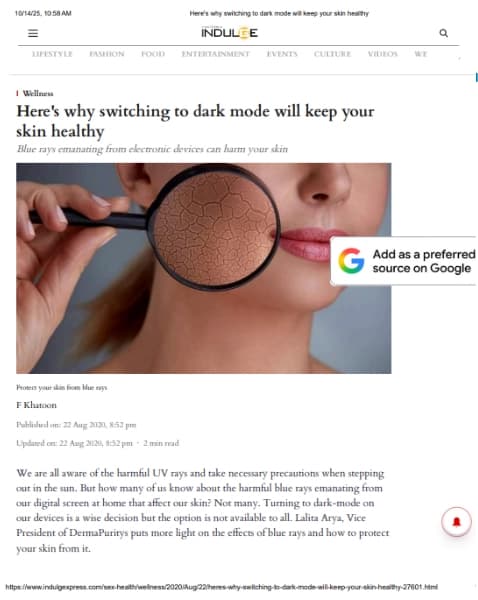Click the partially visible WE nav item
The image size is (478, 600).
421,54
